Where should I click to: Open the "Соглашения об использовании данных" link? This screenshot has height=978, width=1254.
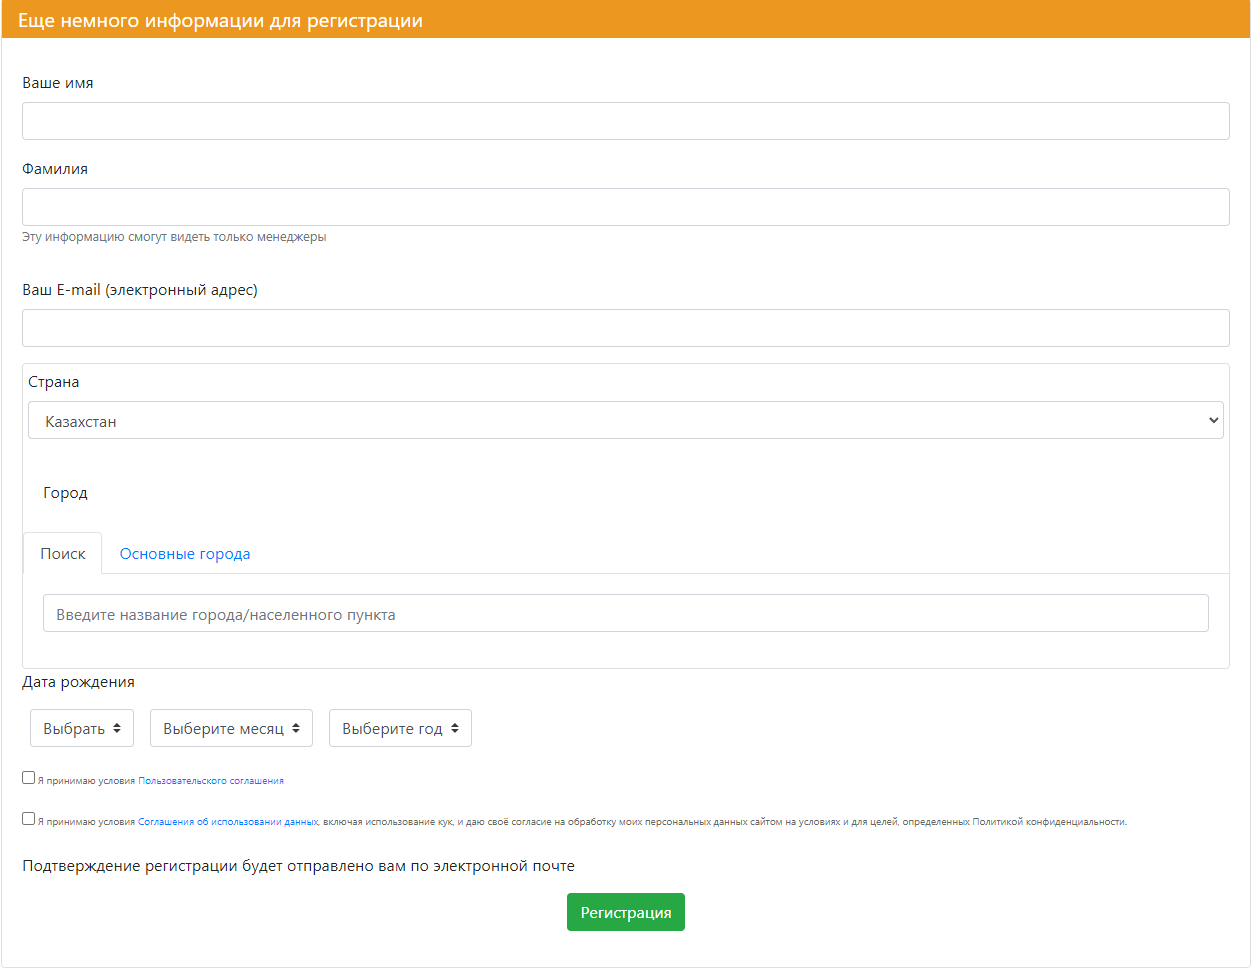pos(228,822)
